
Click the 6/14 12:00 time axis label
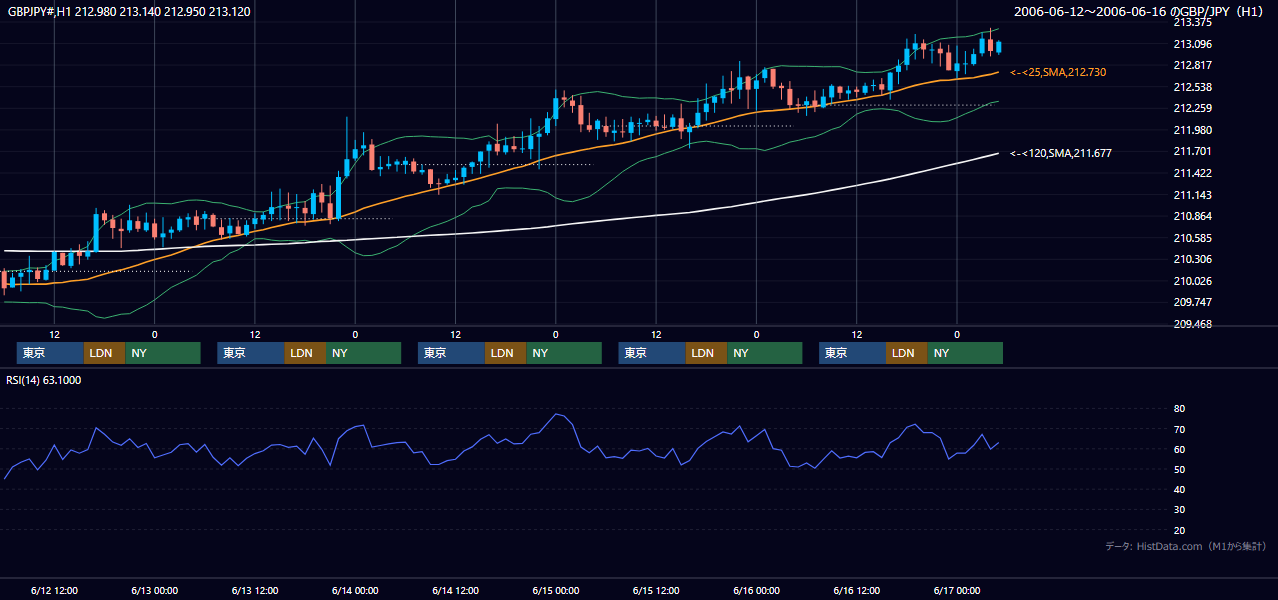tap(456, 590)
